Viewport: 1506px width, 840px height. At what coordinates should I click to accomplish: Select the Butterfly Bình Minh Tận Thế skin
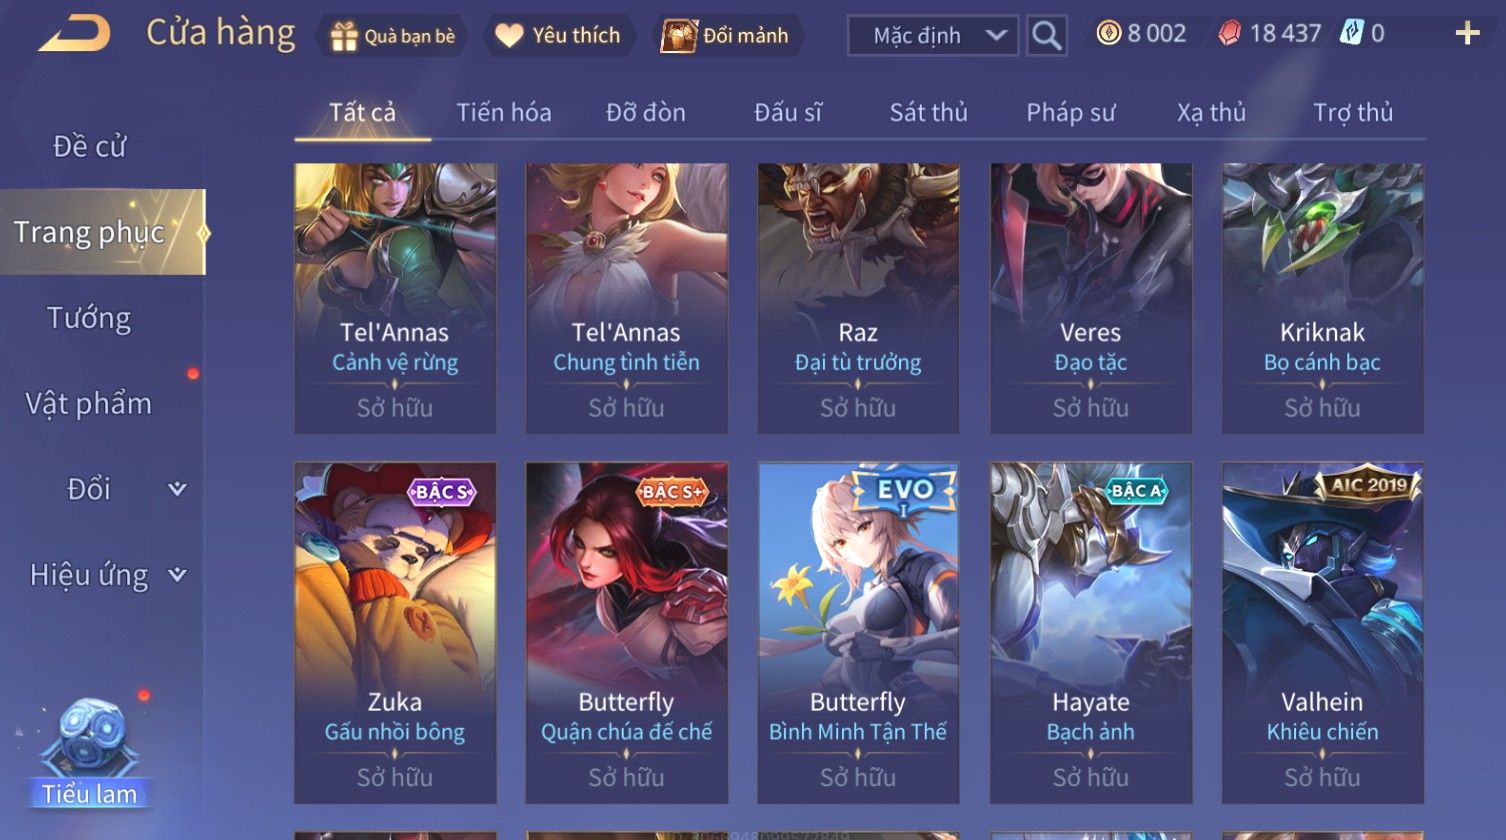pos(858,632)
